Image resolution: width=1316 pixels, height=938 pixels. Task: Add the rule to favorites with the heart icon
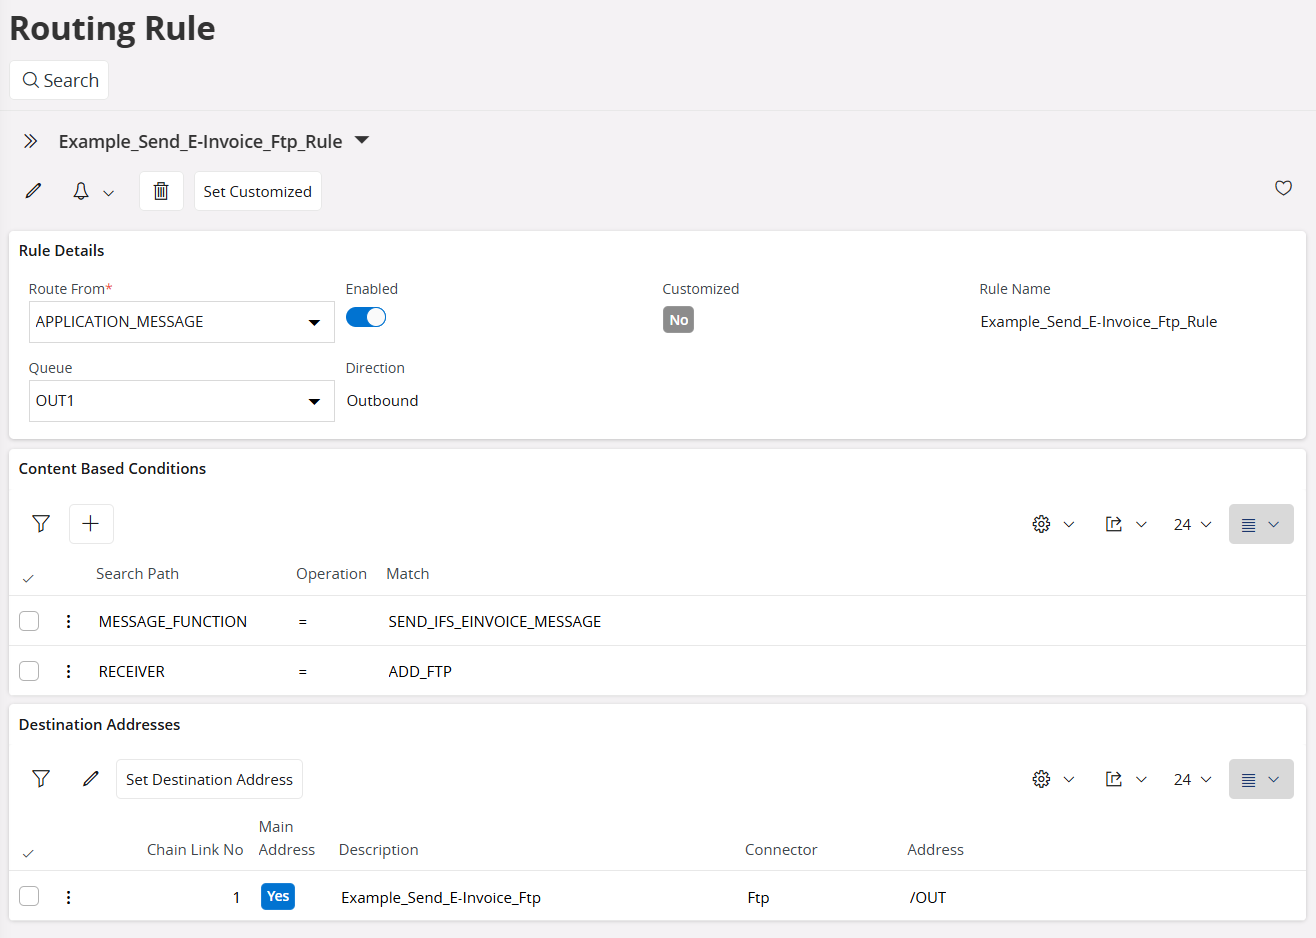pos(1283,188)
